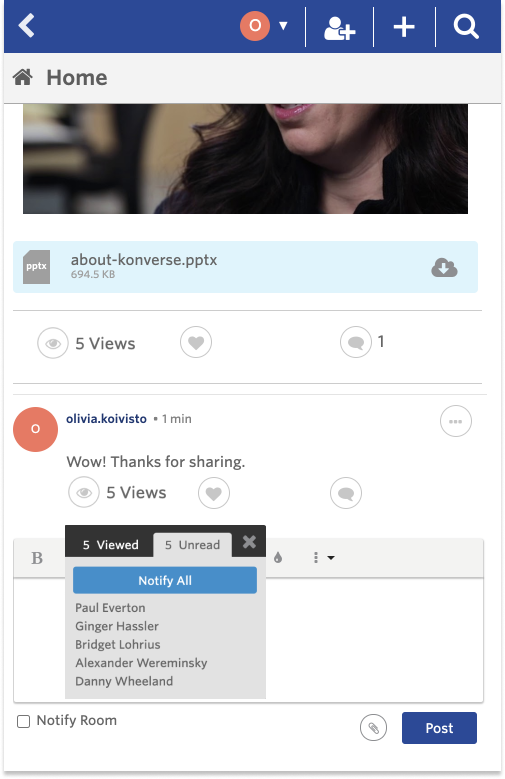Attach a file with paperclip icon

(373, 728)
